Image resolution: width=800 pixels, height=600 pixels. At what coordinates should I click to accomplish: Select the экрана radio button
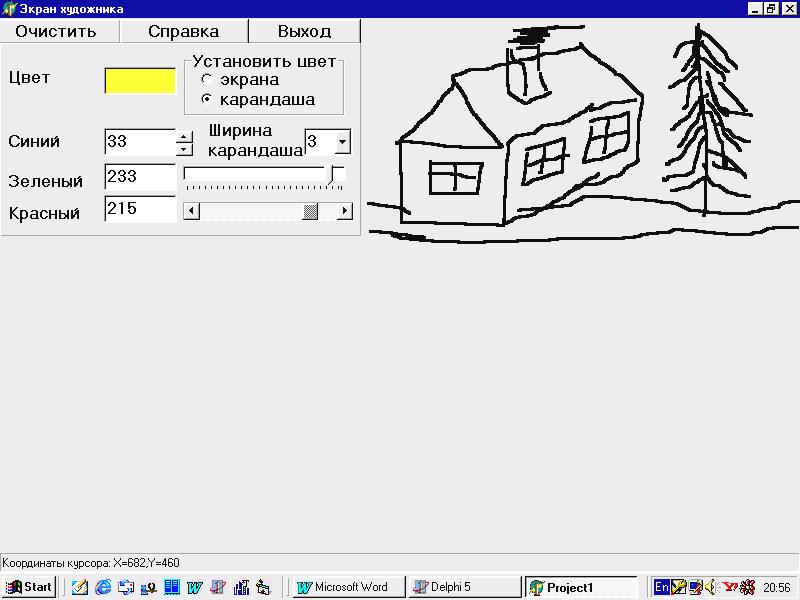coord(207,79)
